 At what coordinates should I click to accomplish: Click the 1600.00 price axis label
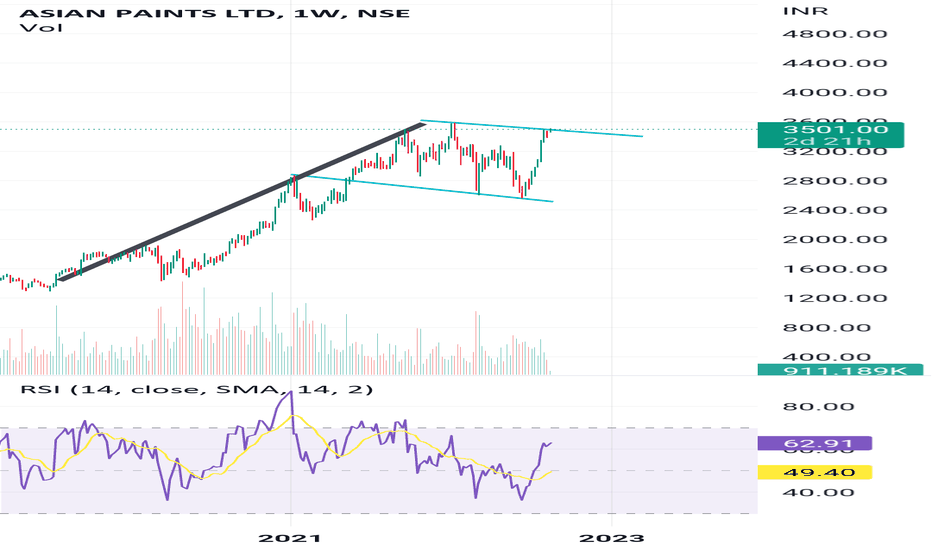point(835,269)
